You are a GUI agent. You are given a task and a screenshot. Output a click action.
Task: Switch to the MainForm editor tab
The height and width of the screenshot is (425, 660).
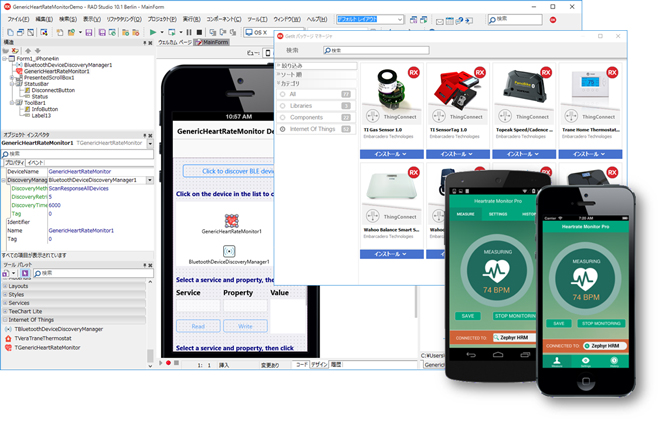click(212, 42)
